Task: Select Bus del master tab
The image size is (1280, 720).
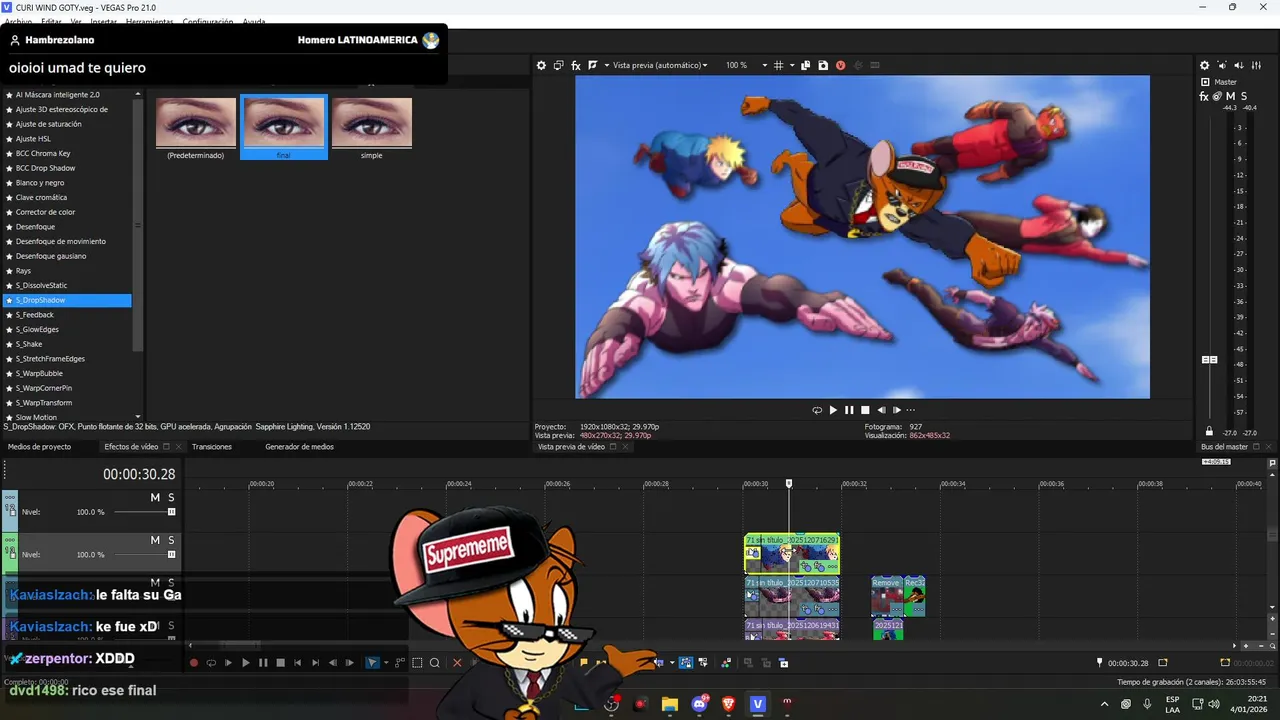Action: [x=1224, y=447]
